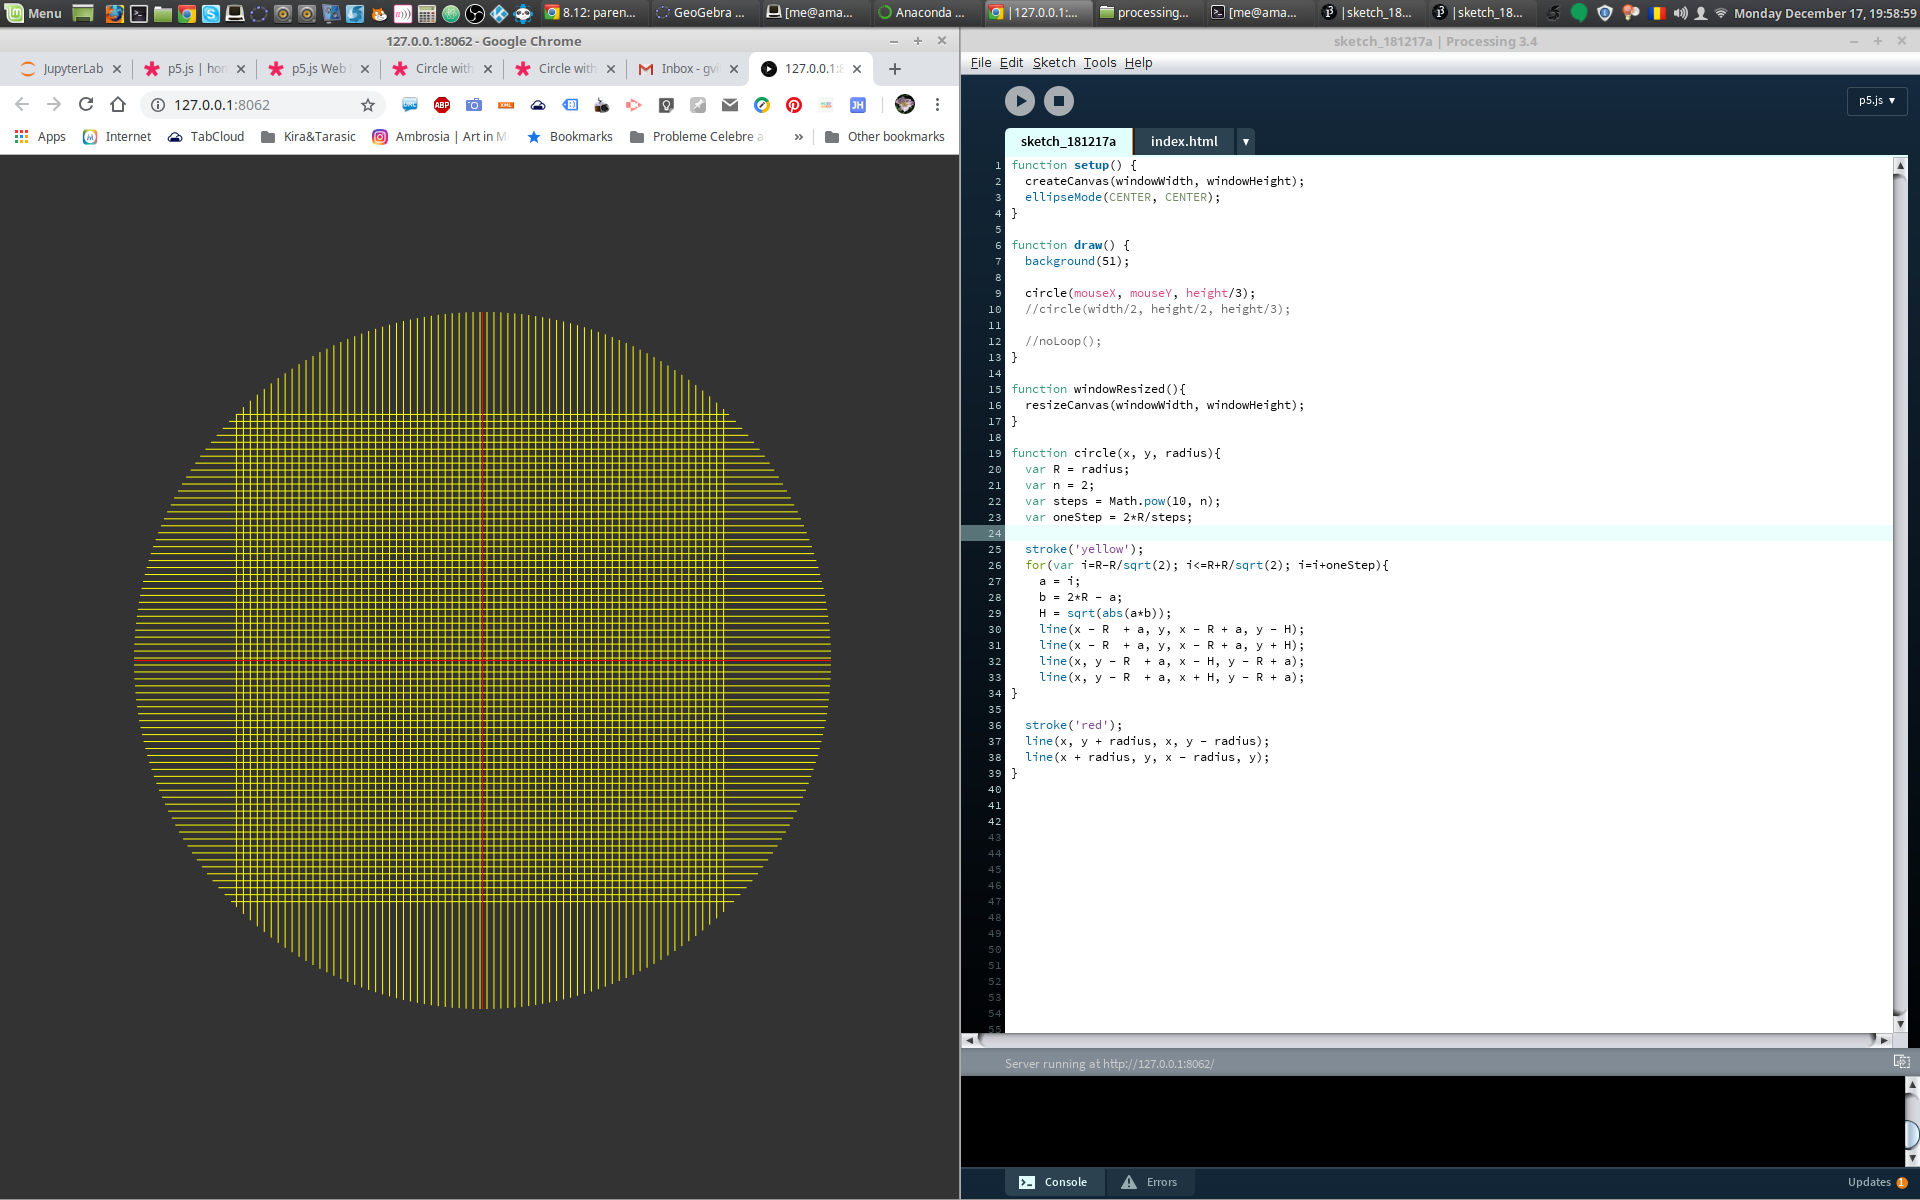Open the TabCloud bookmark
Image resolution: width=1920 pixels, height=1200 pixels.
coord(206,137)
